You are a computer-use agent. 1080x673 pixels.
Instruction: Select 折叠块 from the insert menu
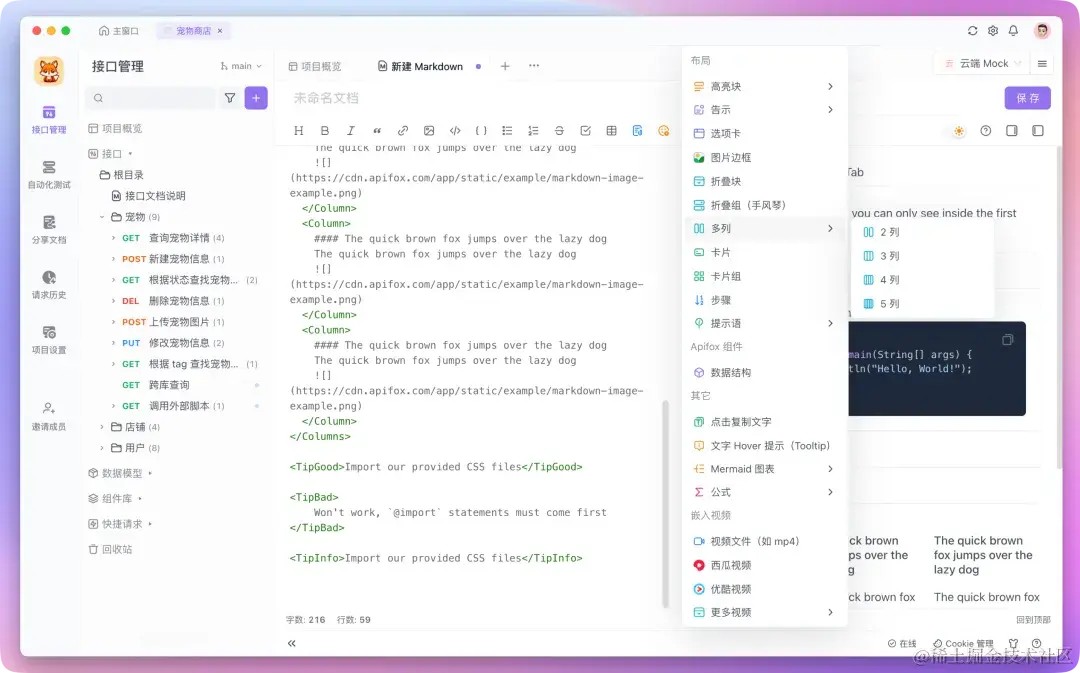pos(764,181)
